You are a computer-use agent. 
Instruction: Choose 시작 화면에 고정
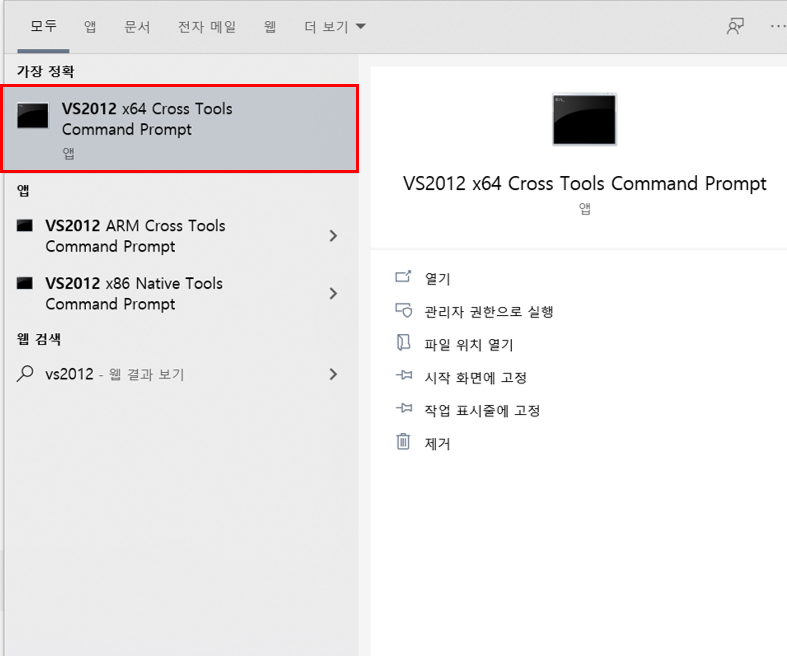point(476,377)
